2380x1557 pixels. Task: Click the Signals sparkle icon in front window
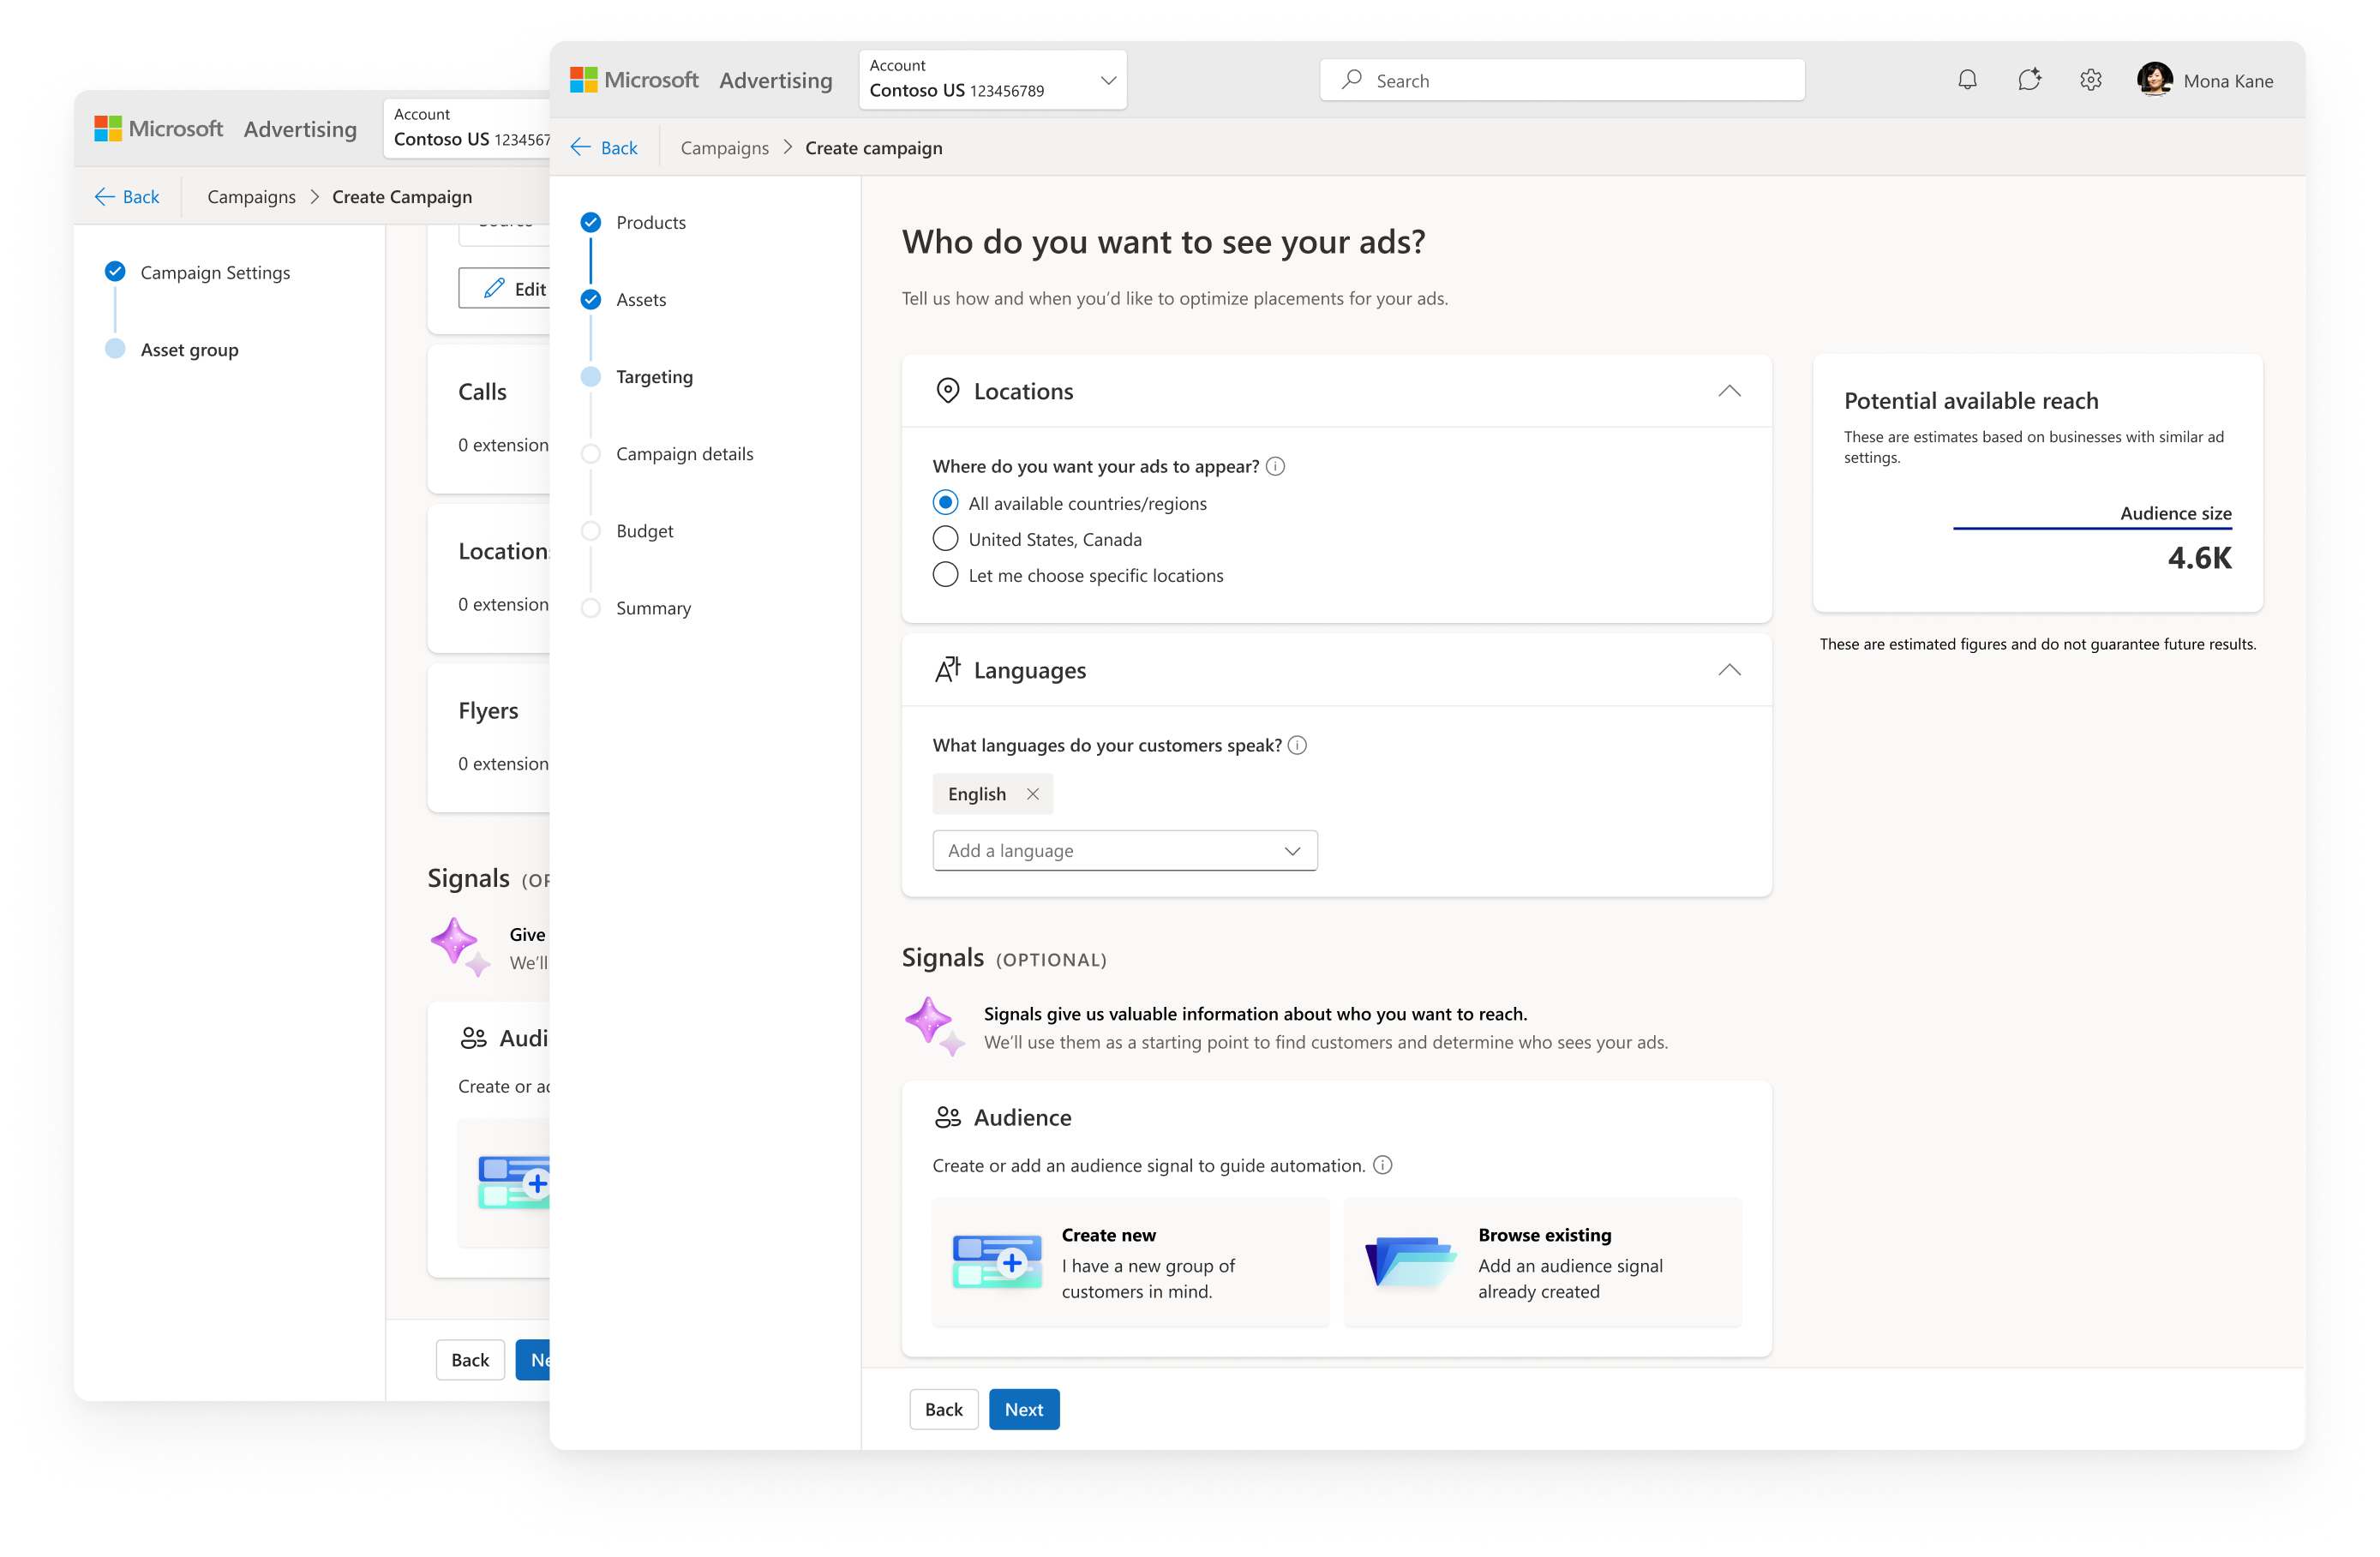click(x=934, y=1026)
